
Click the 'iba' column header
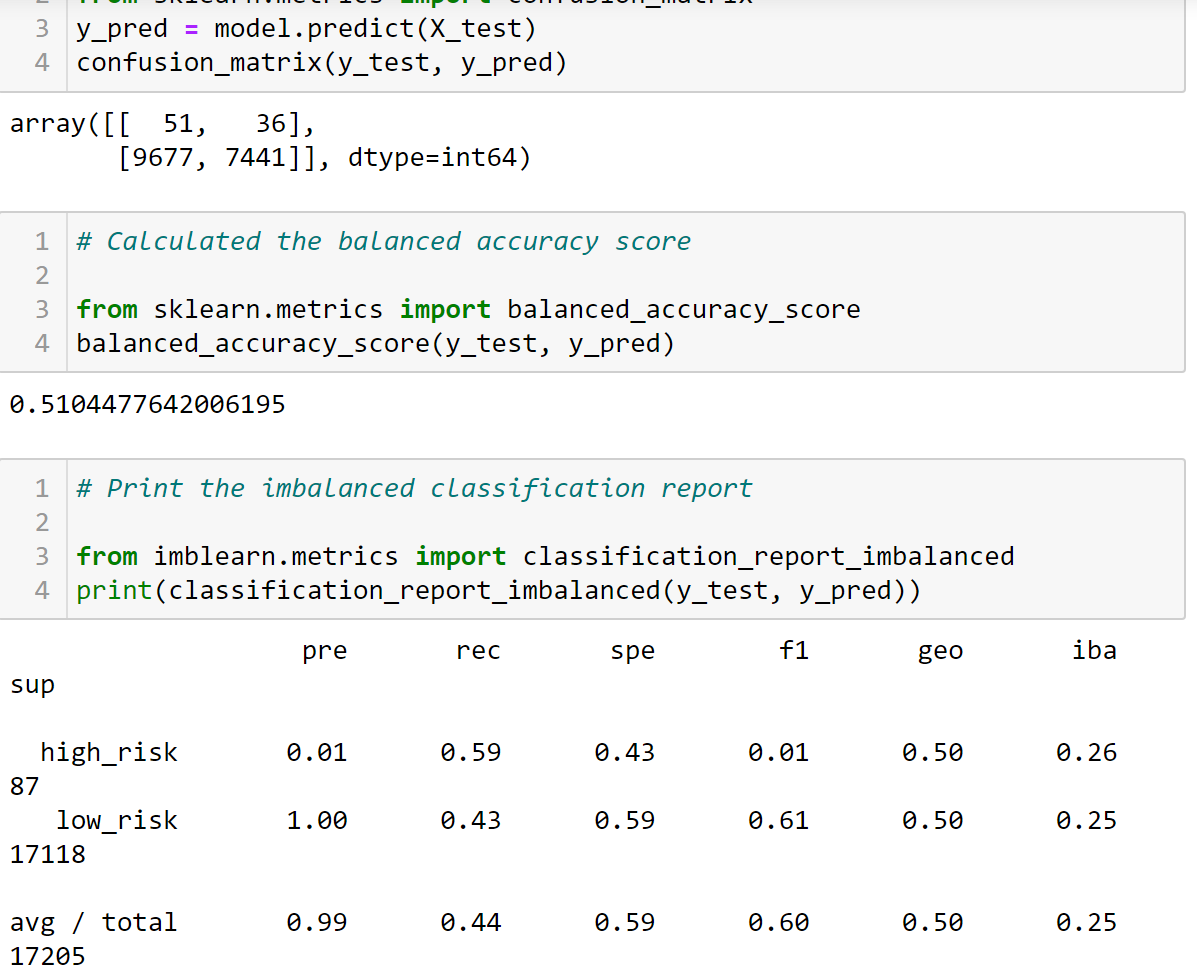pos(1095,650)
